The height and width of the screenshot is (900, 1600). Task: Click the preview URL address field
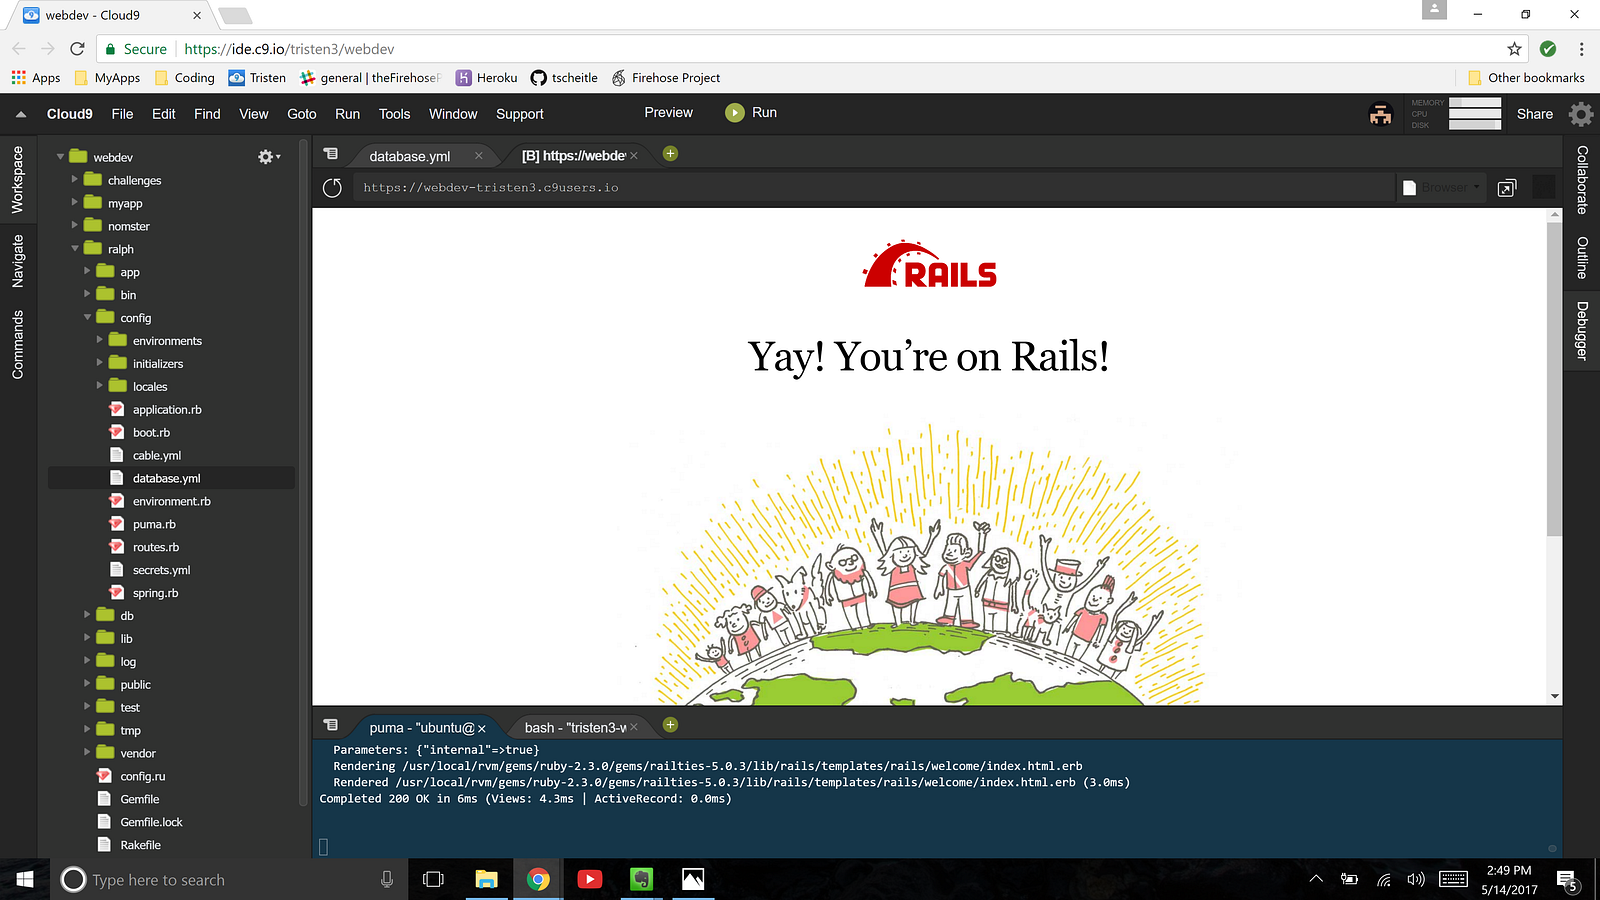coord(872,187)
